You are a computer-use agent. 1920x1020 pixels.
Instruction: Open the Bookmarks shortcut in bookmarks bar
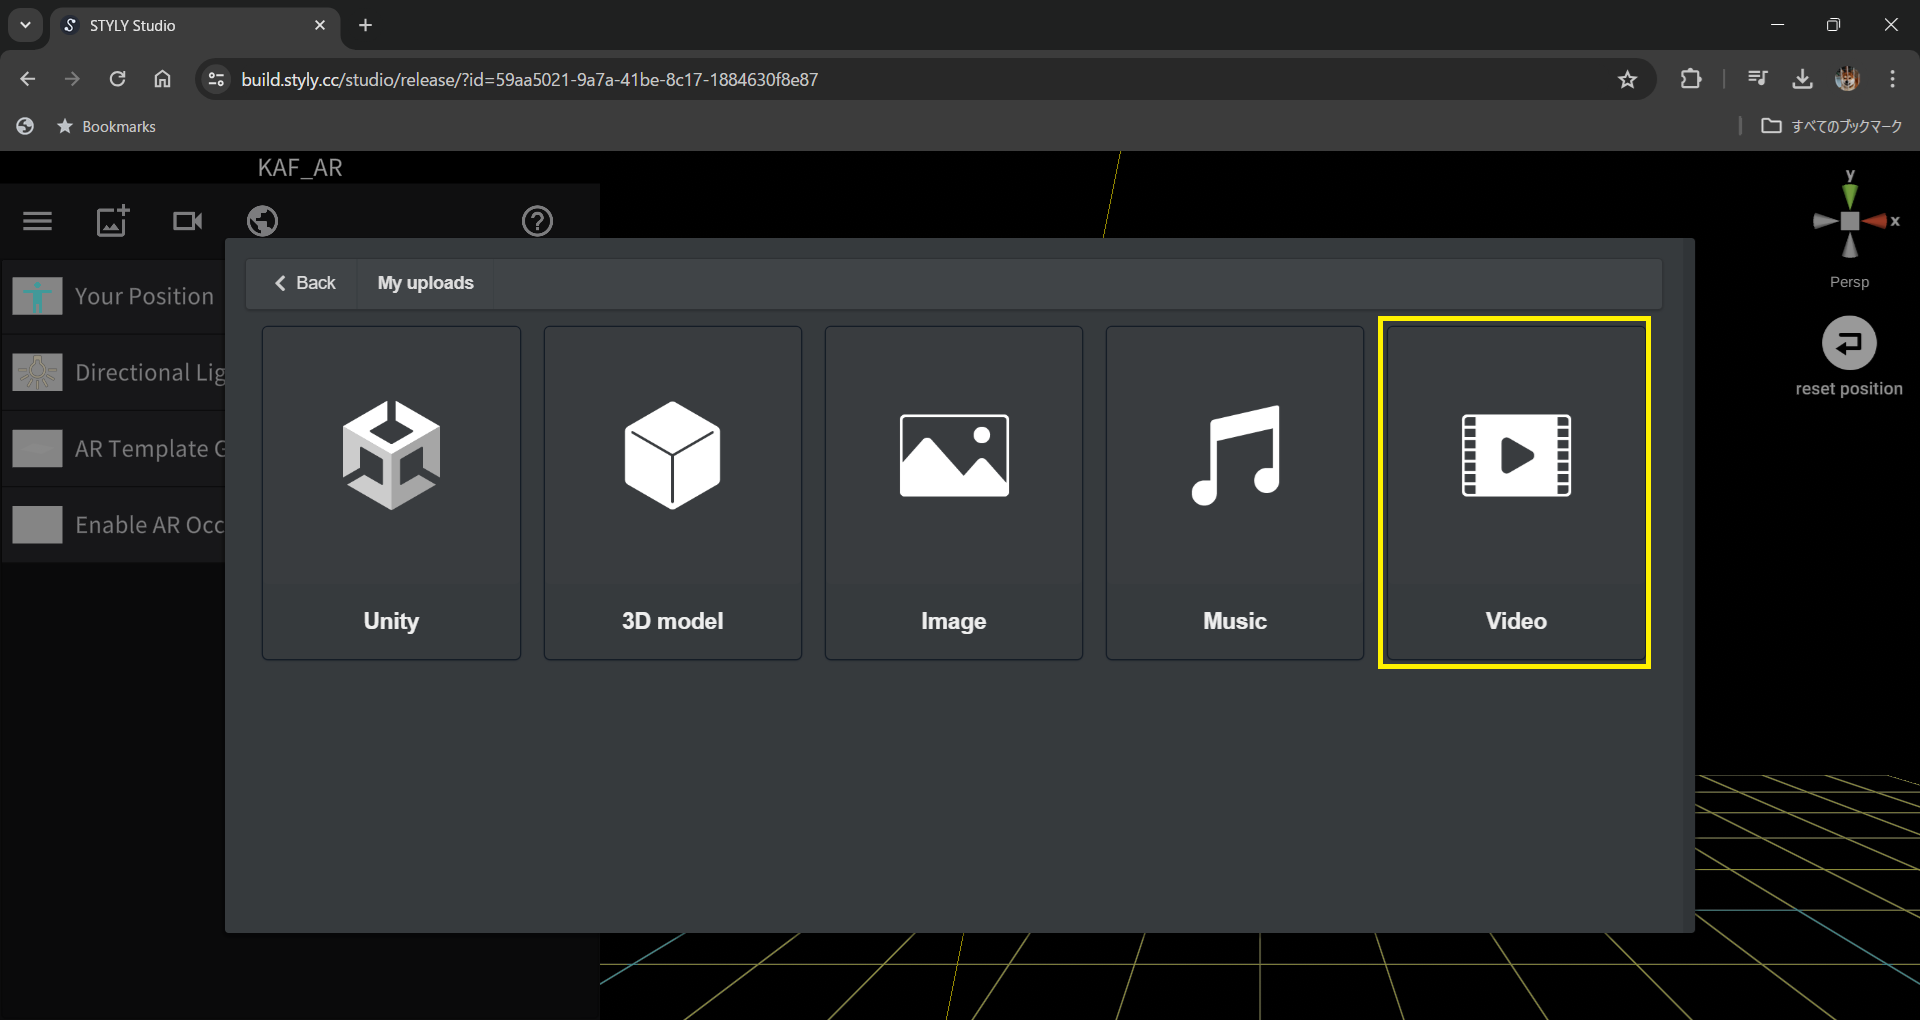click(107, 126)
